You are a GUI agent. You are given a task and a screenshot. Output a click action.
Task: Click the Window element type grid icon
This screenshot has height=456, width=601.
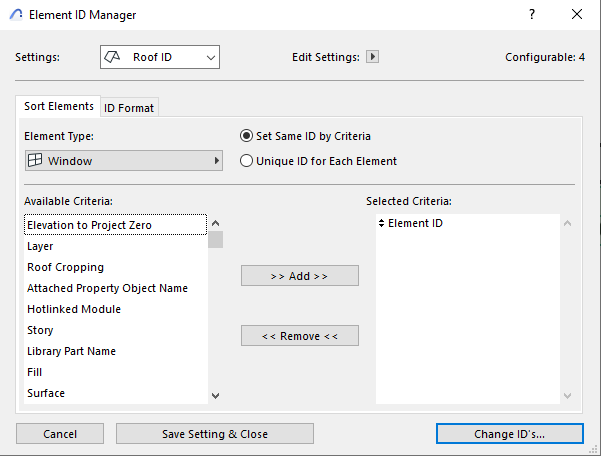35,160
